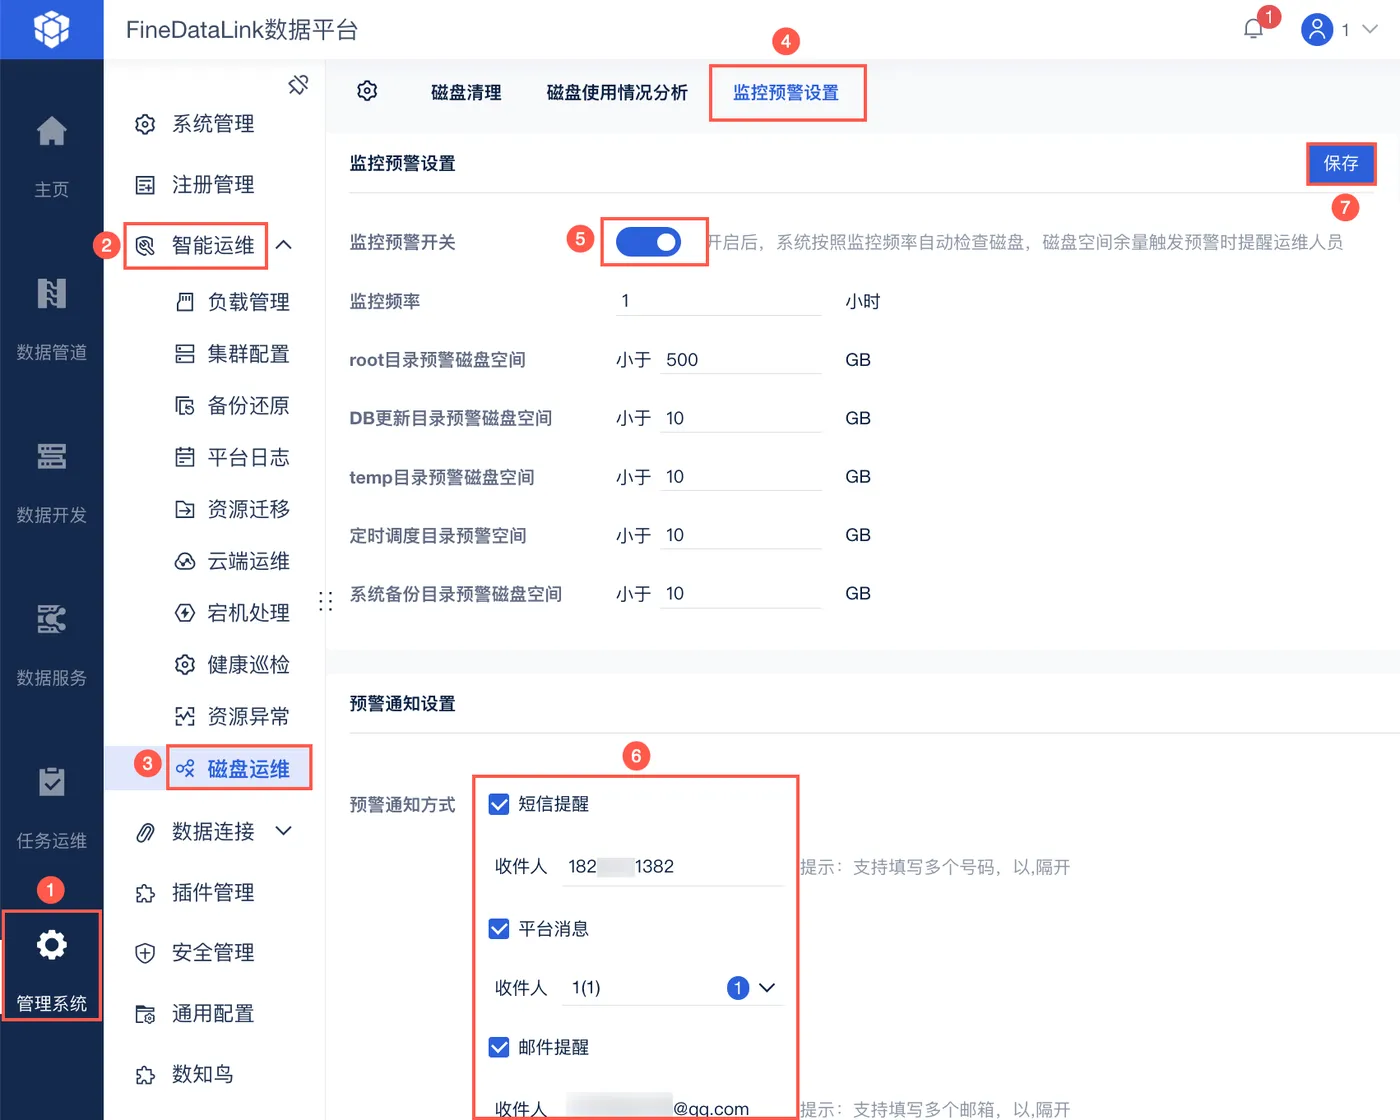Open 负载管理 in the sidebar
Viewport: 1400px width, 1120px height.
click(x=233, y=302)
